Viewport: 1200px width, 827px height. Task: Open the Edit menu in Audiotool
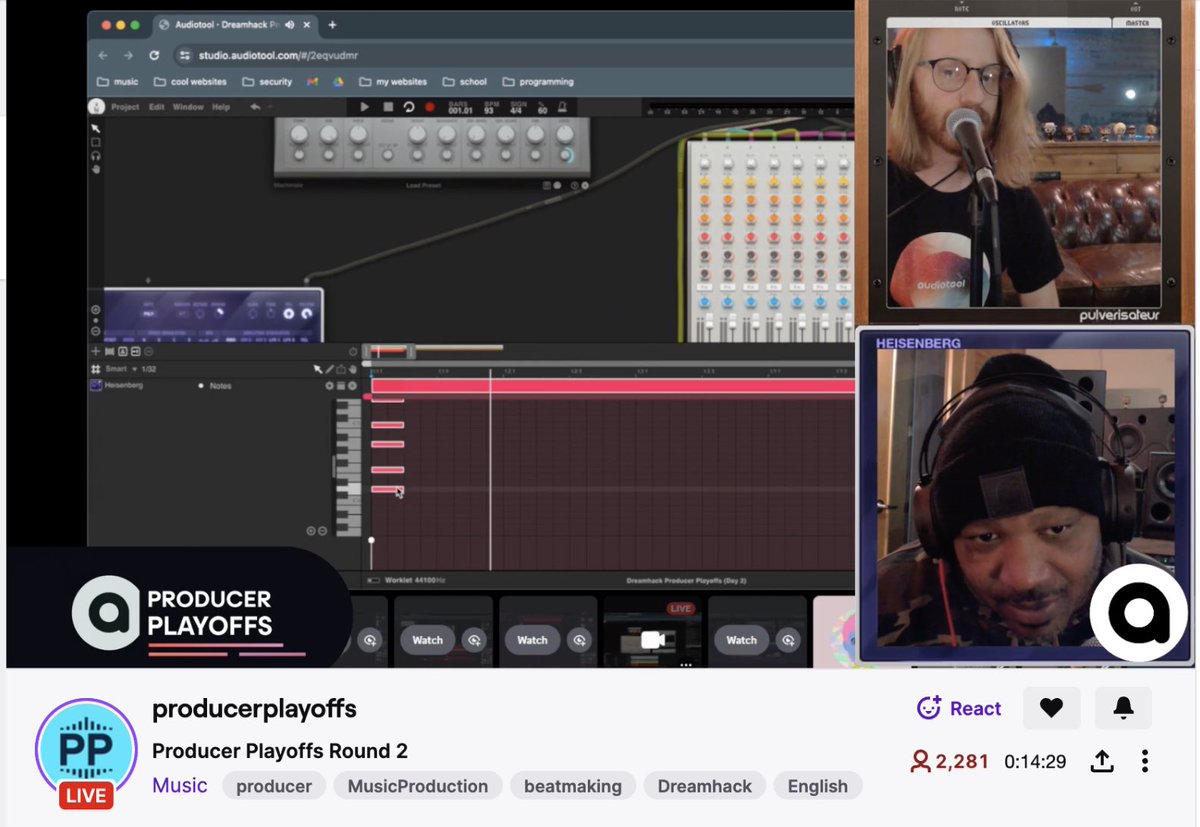(157, 107)
